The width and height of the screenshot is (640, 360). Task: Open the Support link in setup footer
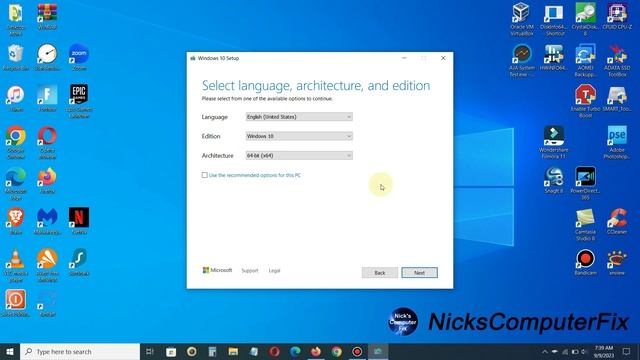[x=250, y=271]
